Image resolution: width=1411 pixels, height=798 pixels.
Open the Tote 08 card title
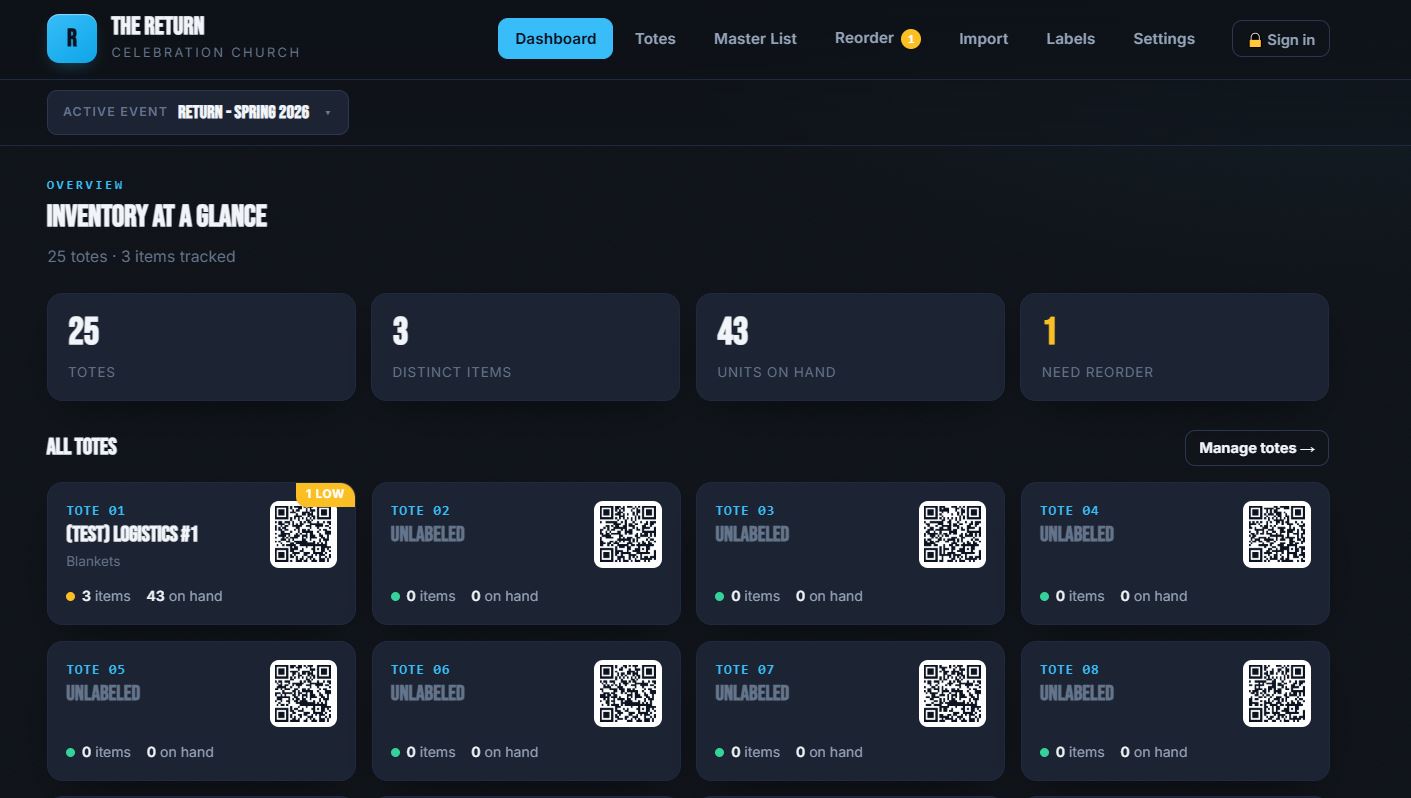click(1076, 693)
